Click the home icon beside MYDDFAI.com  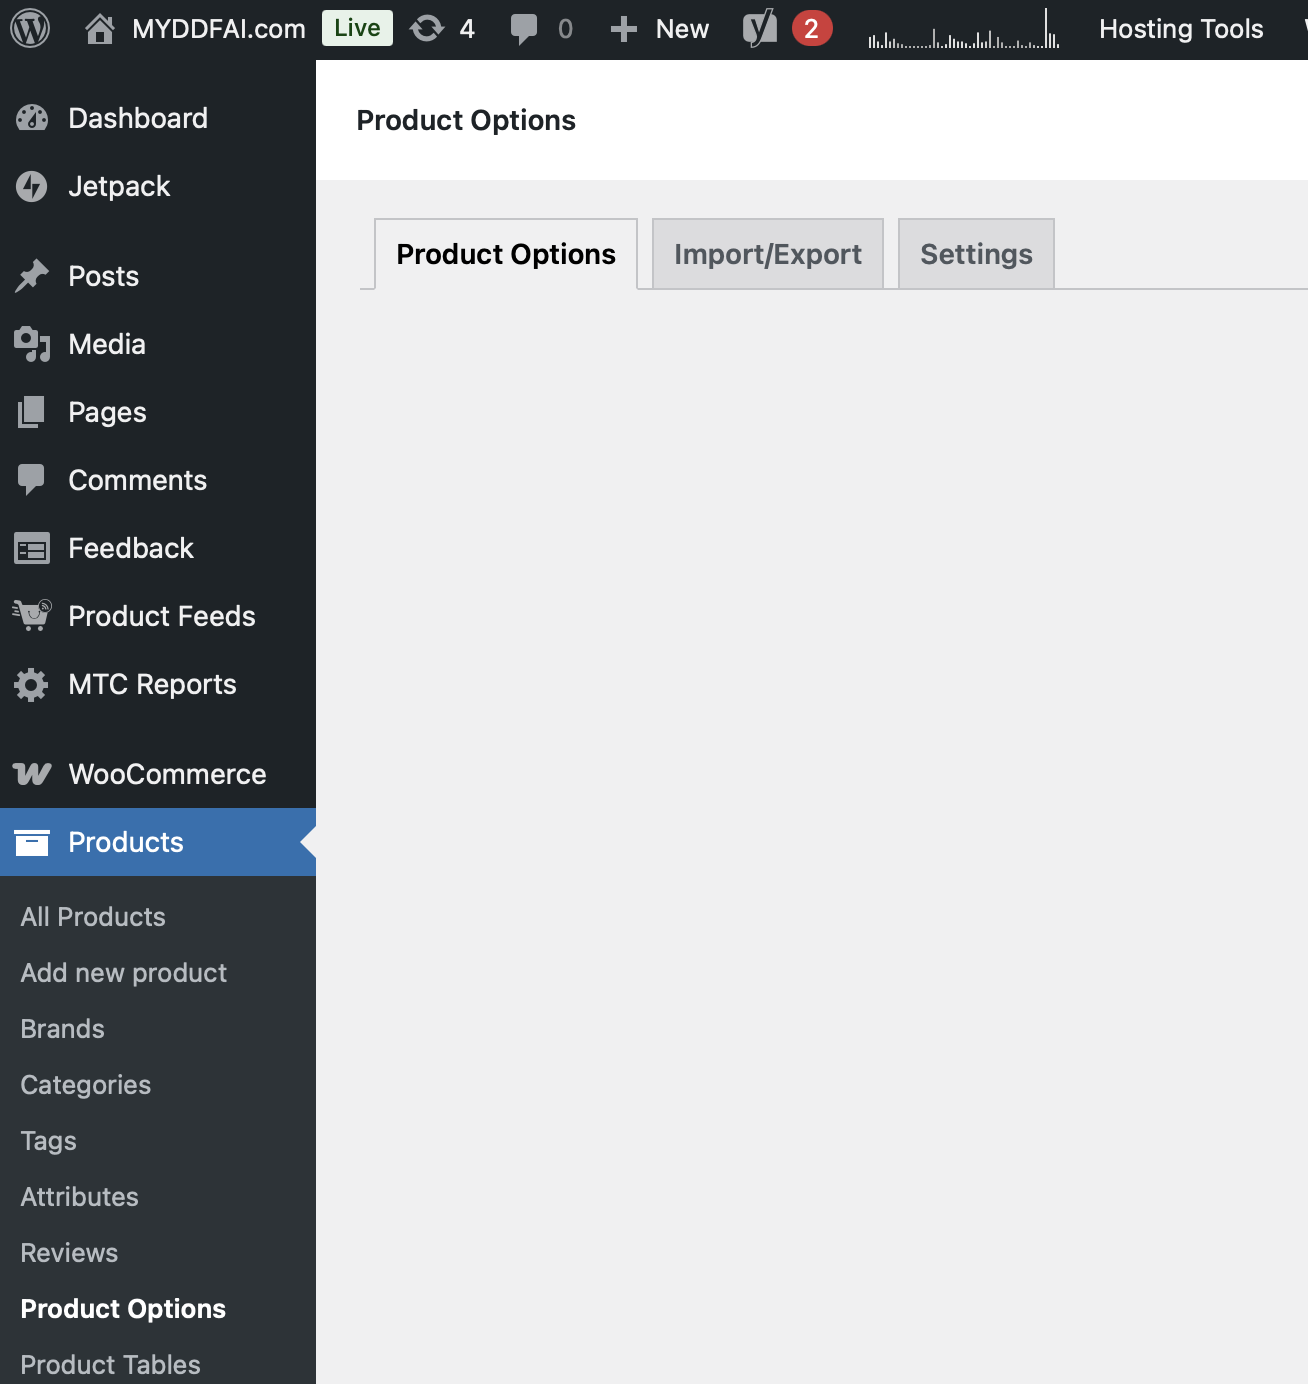[x=99, y=29]
